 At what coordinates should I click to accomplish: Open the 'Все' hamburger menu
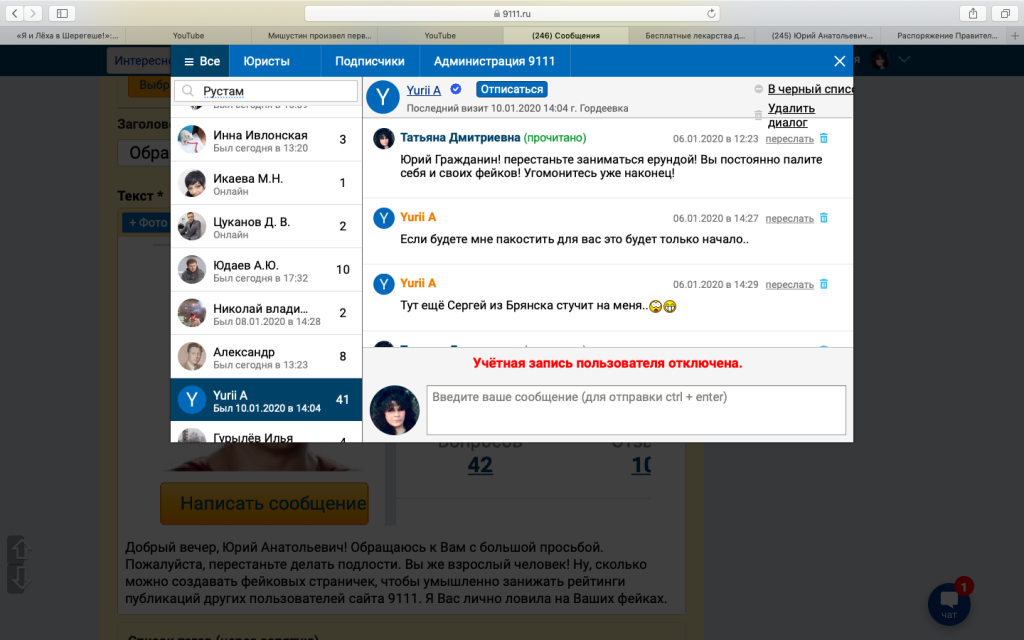tap(200, 61)
